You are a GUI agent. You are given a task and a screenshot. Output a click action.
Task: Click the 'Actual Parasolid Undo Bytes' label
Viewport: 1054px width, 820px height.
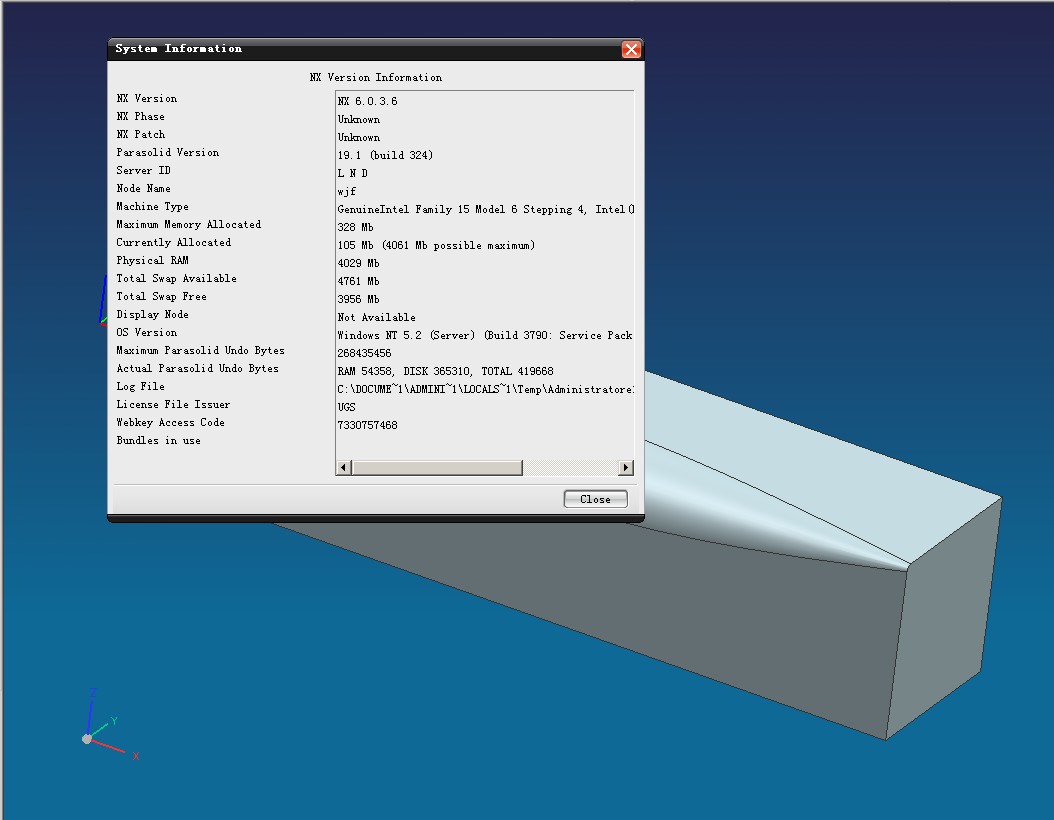(197, 368)
